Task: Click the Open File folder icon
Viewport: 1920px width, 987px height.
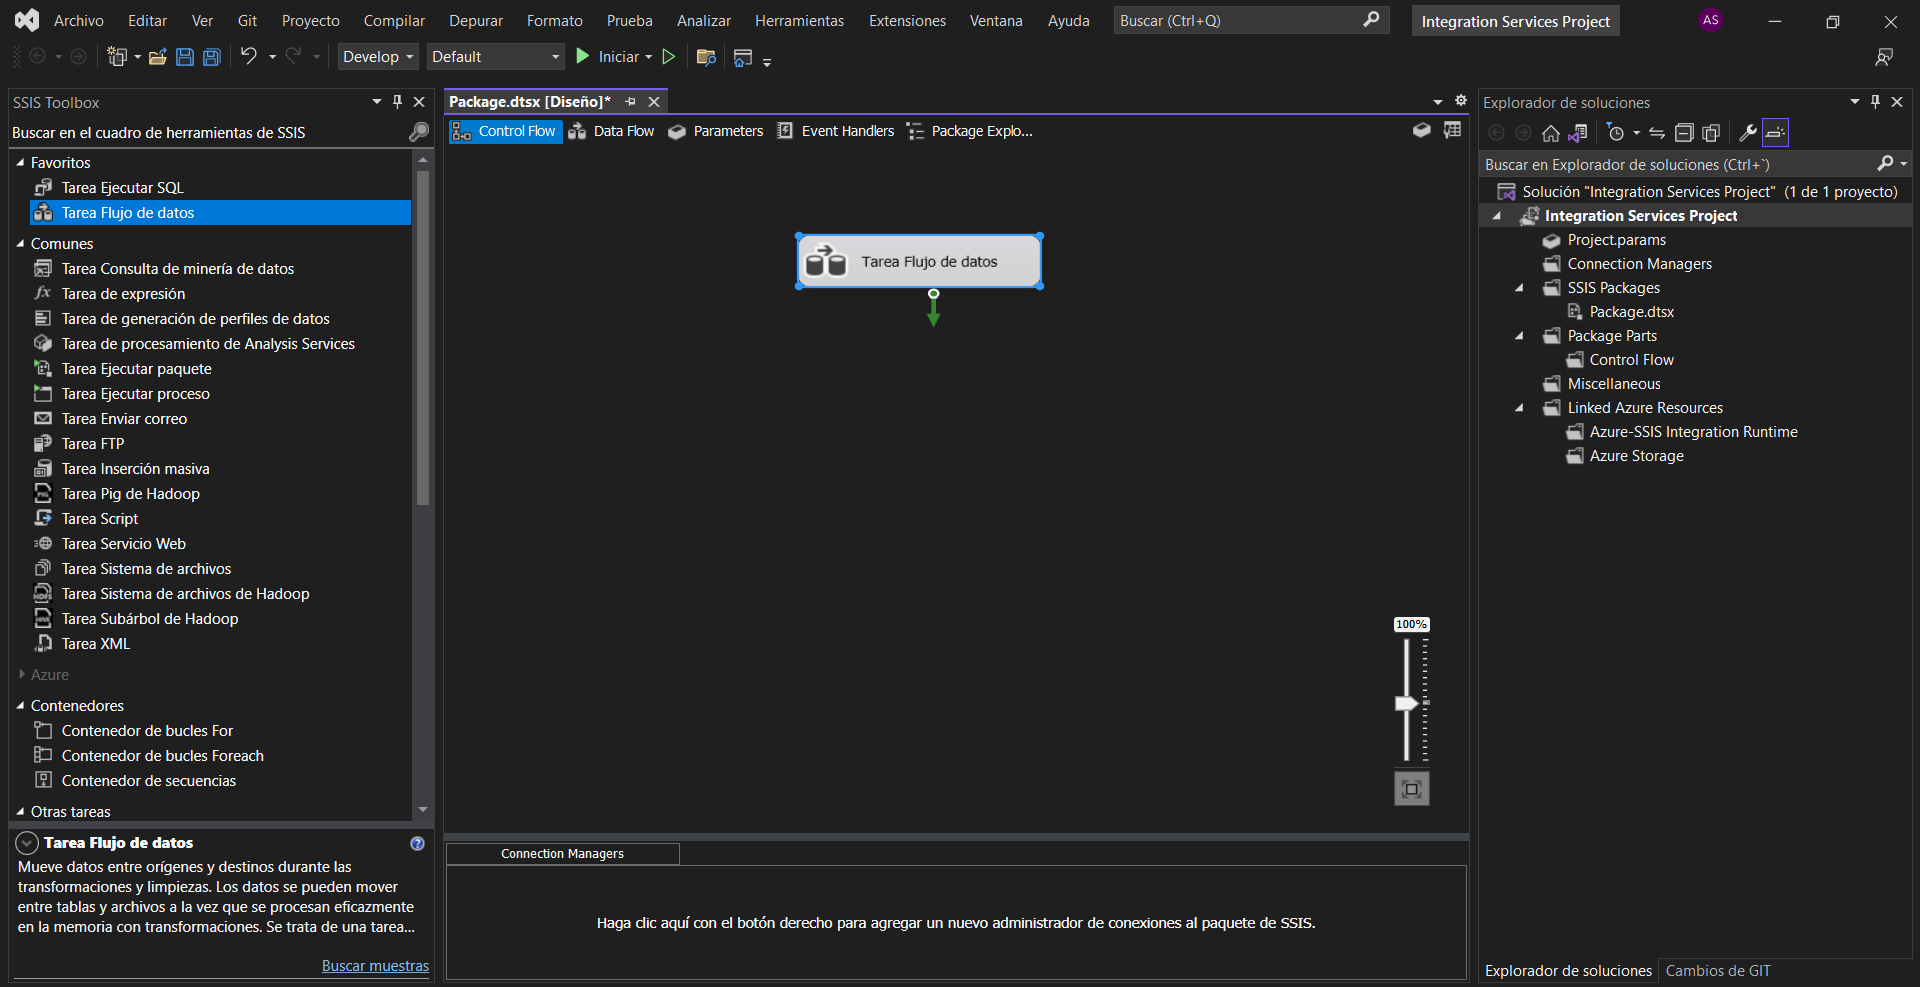Action: (157, 57)
